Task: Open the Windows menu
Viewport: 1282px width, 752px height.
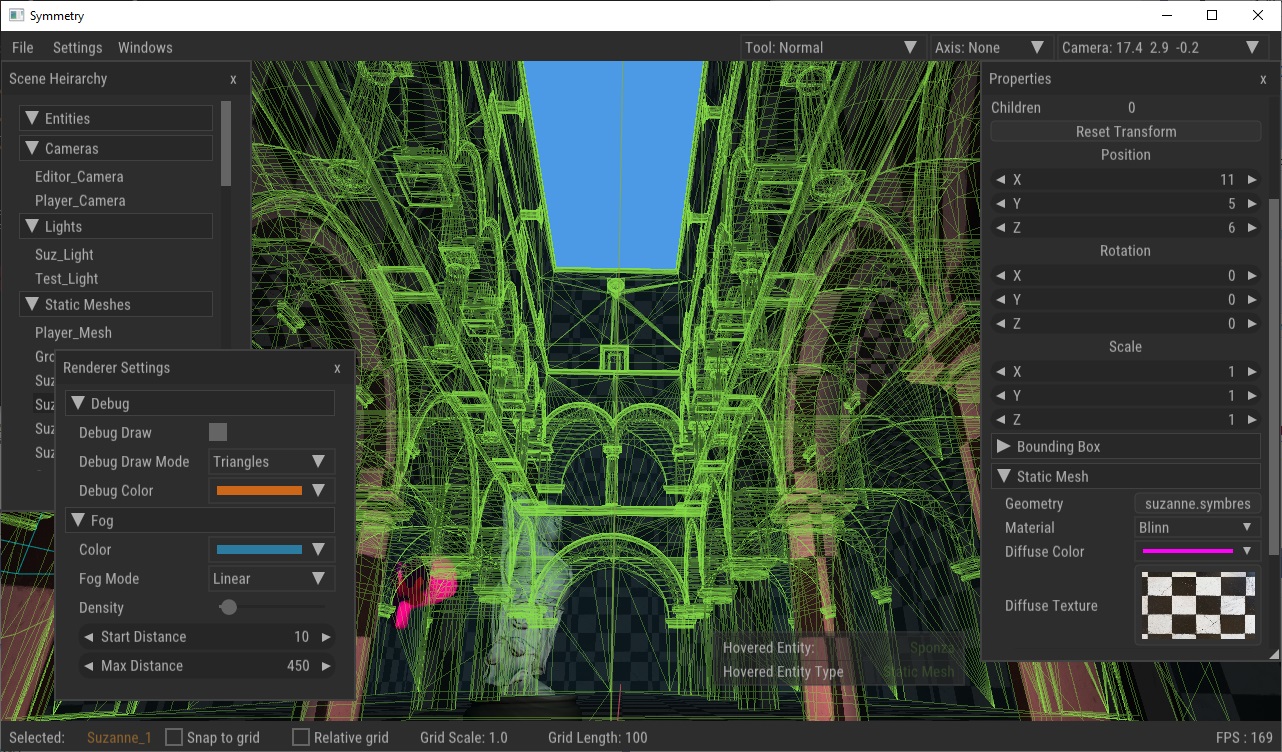Action: (145, 47)
